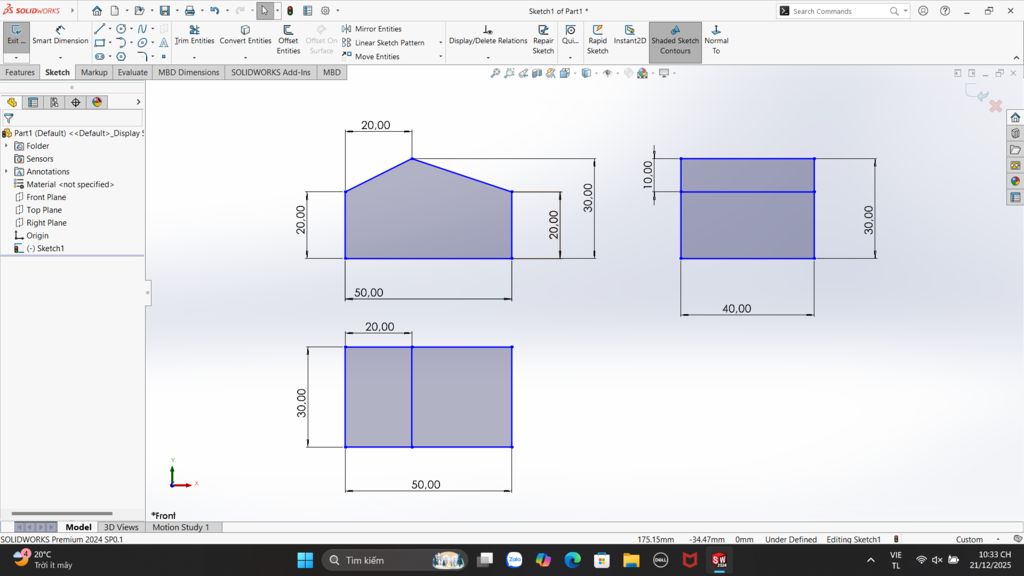Viewport: 1024px width, 576px height.
Task: Open dropdown under Display/Delete Relations
Action: point(488,57)
